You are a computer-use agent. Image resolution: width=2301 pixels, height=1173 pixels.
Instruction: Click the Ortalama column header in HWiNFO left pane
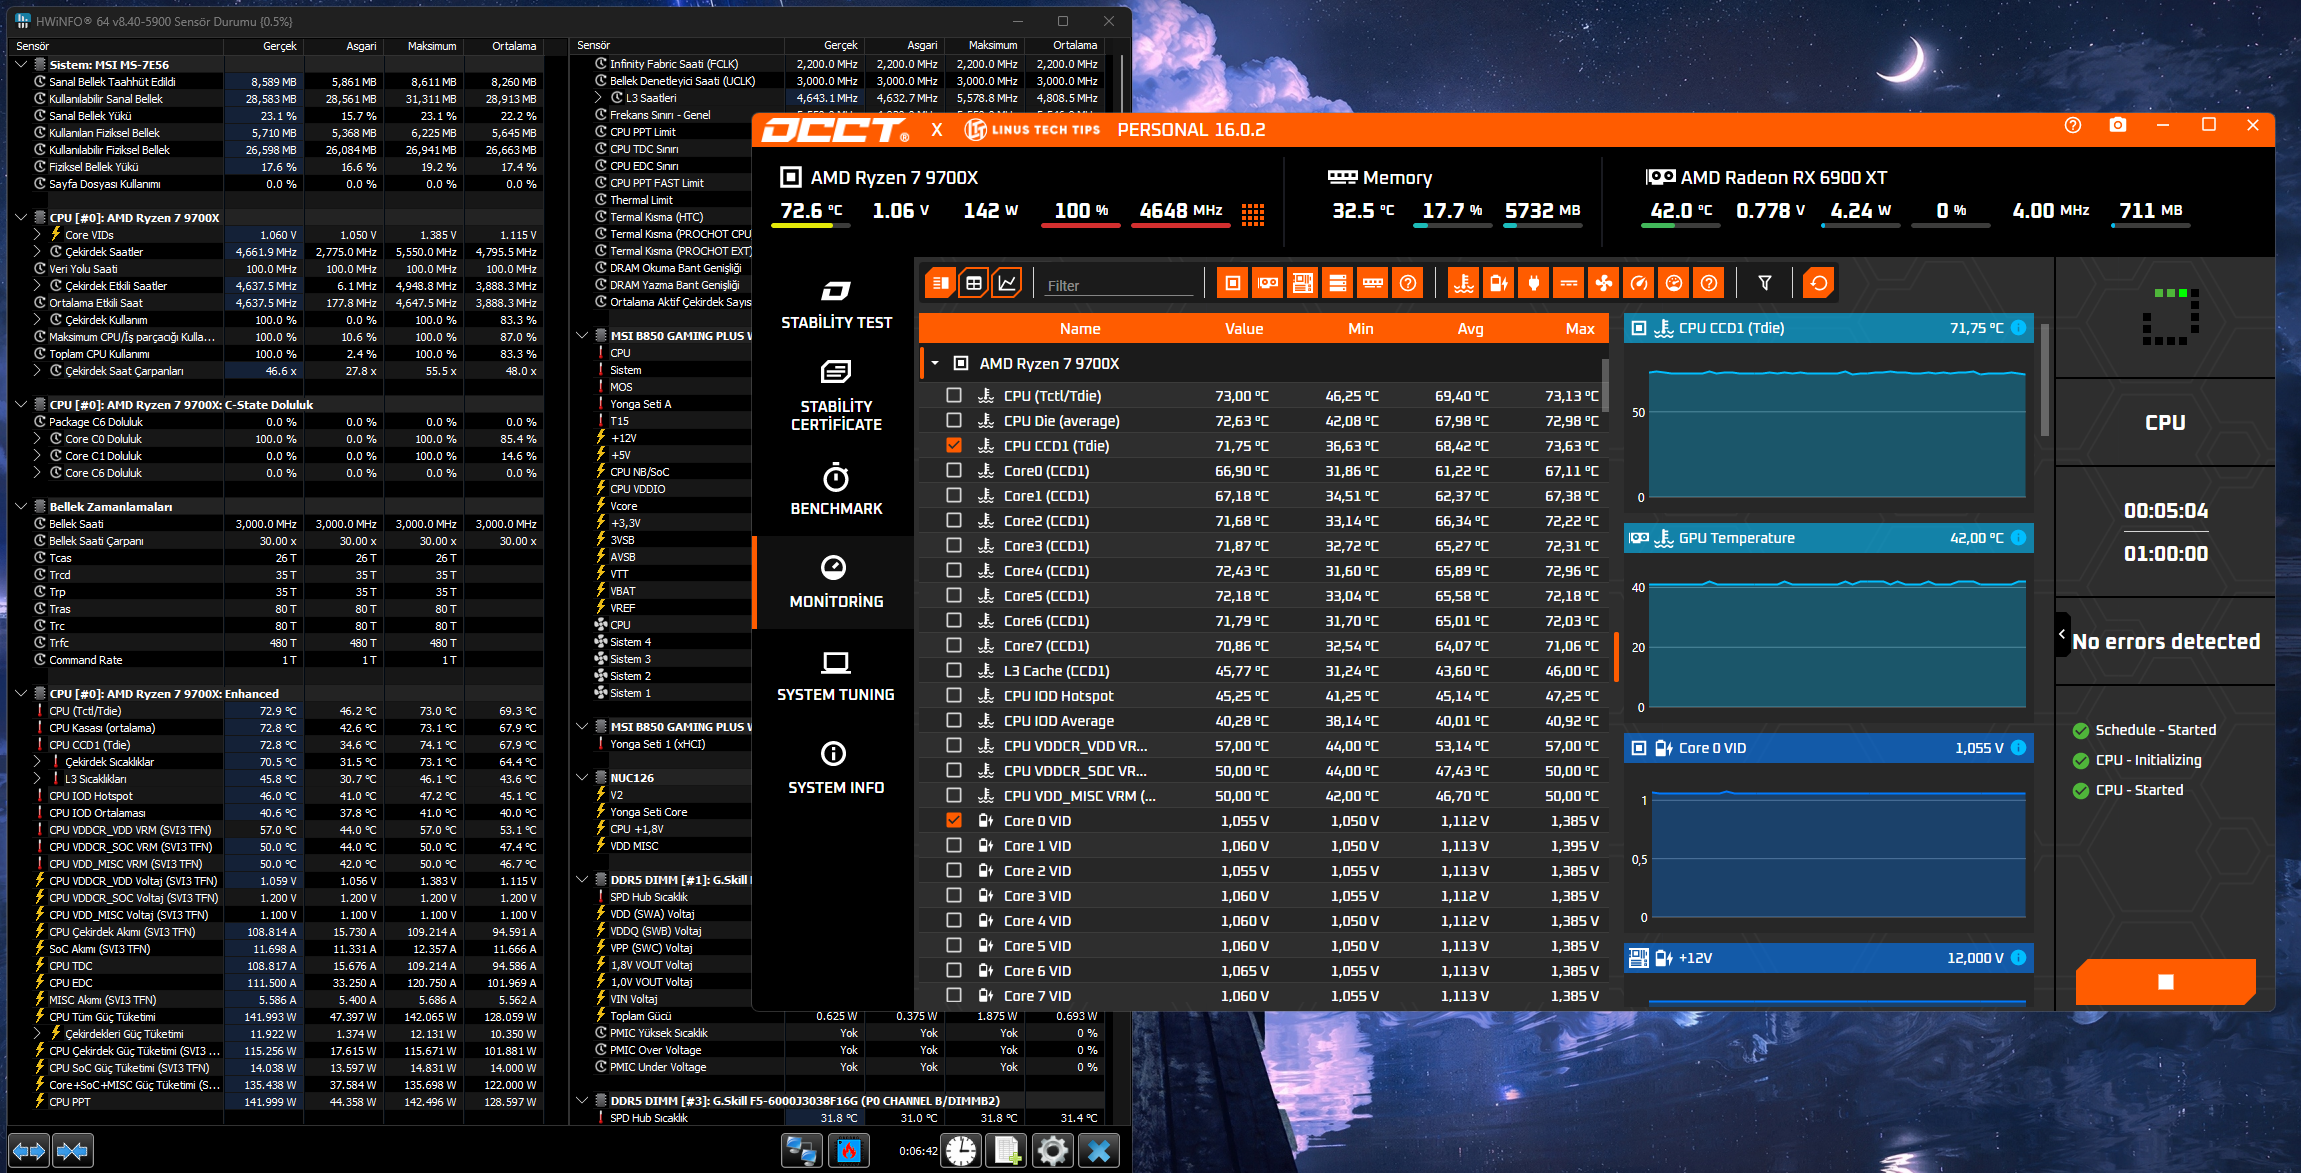pyautogui.click(x=514, y=46)
